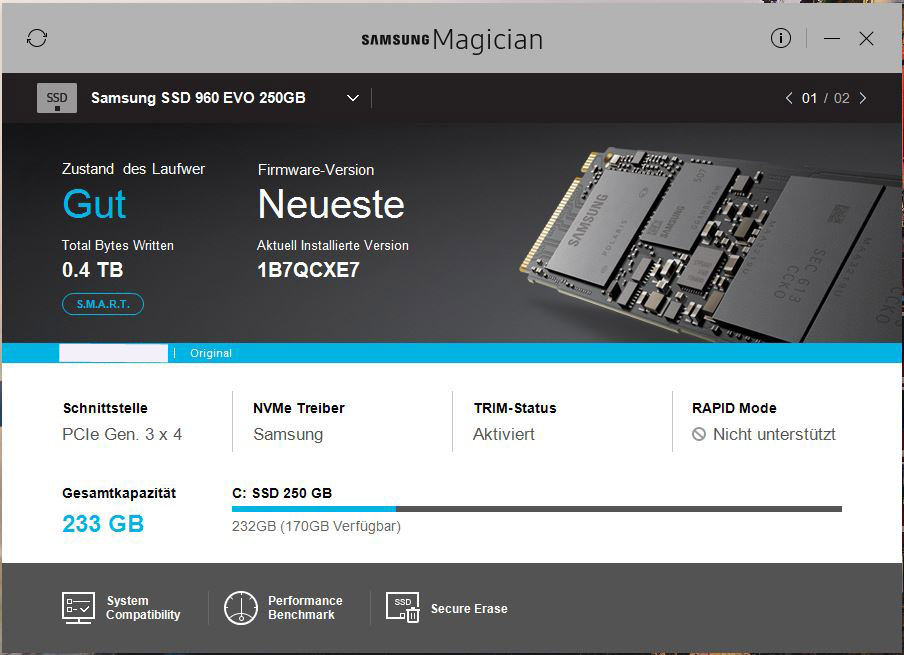
Task: Open System Compatibility
Action: click(x=143, y=608)
